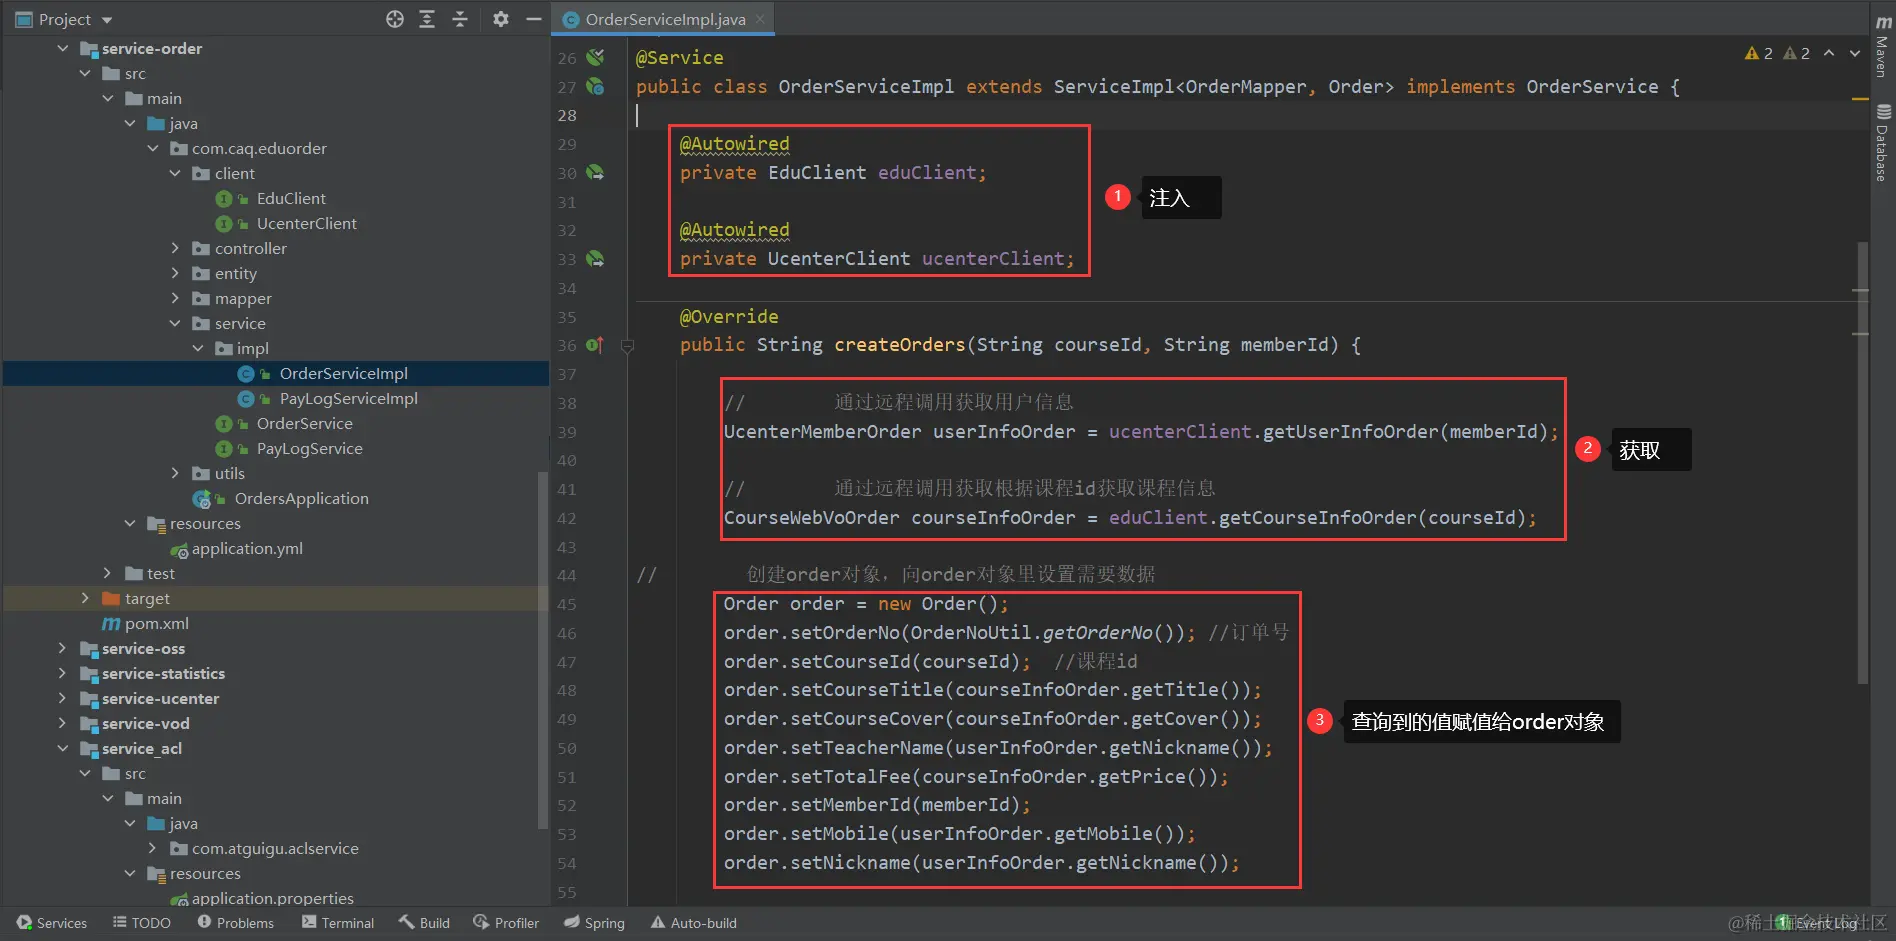Screen dimensions: 1896x941
Task: Click the Collapse All icon in Project panel
Action: click(x=460, y=19)
